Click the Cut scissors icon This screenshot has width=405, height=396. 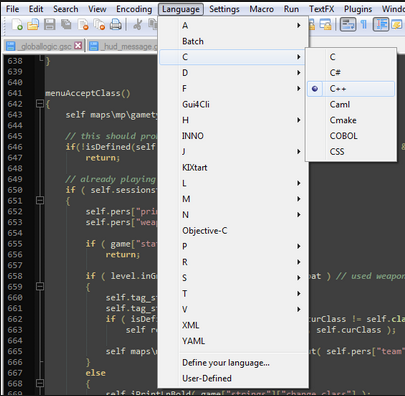tap(137, 25)
